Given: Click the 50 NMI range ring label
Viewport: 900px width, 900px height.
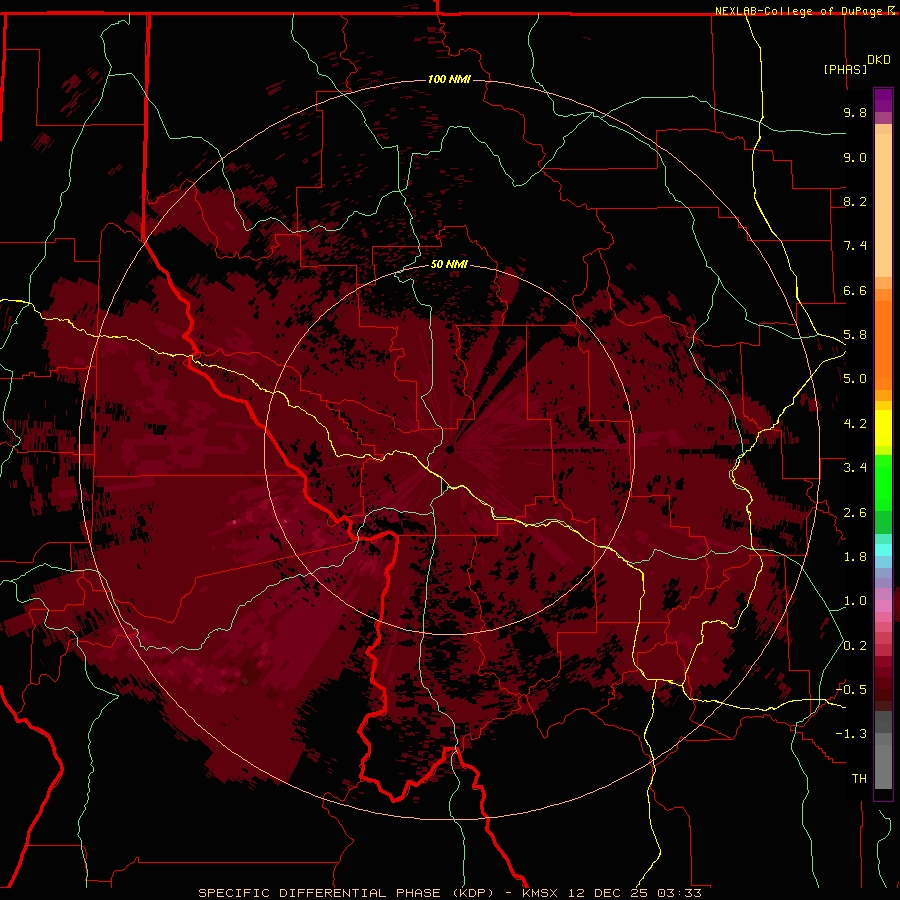Looking at the screenshot, I should (449, 265).
